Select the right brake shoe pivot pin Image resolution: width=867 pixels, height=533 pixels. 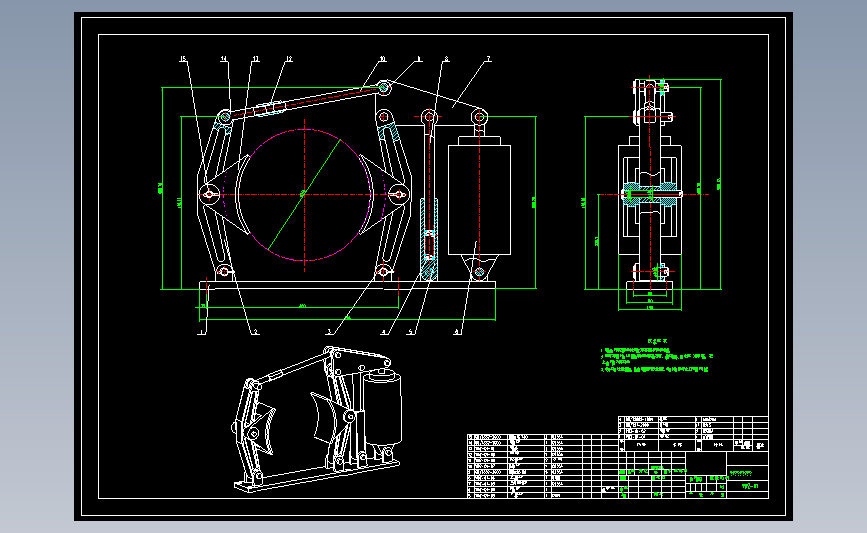coord(399,194)
